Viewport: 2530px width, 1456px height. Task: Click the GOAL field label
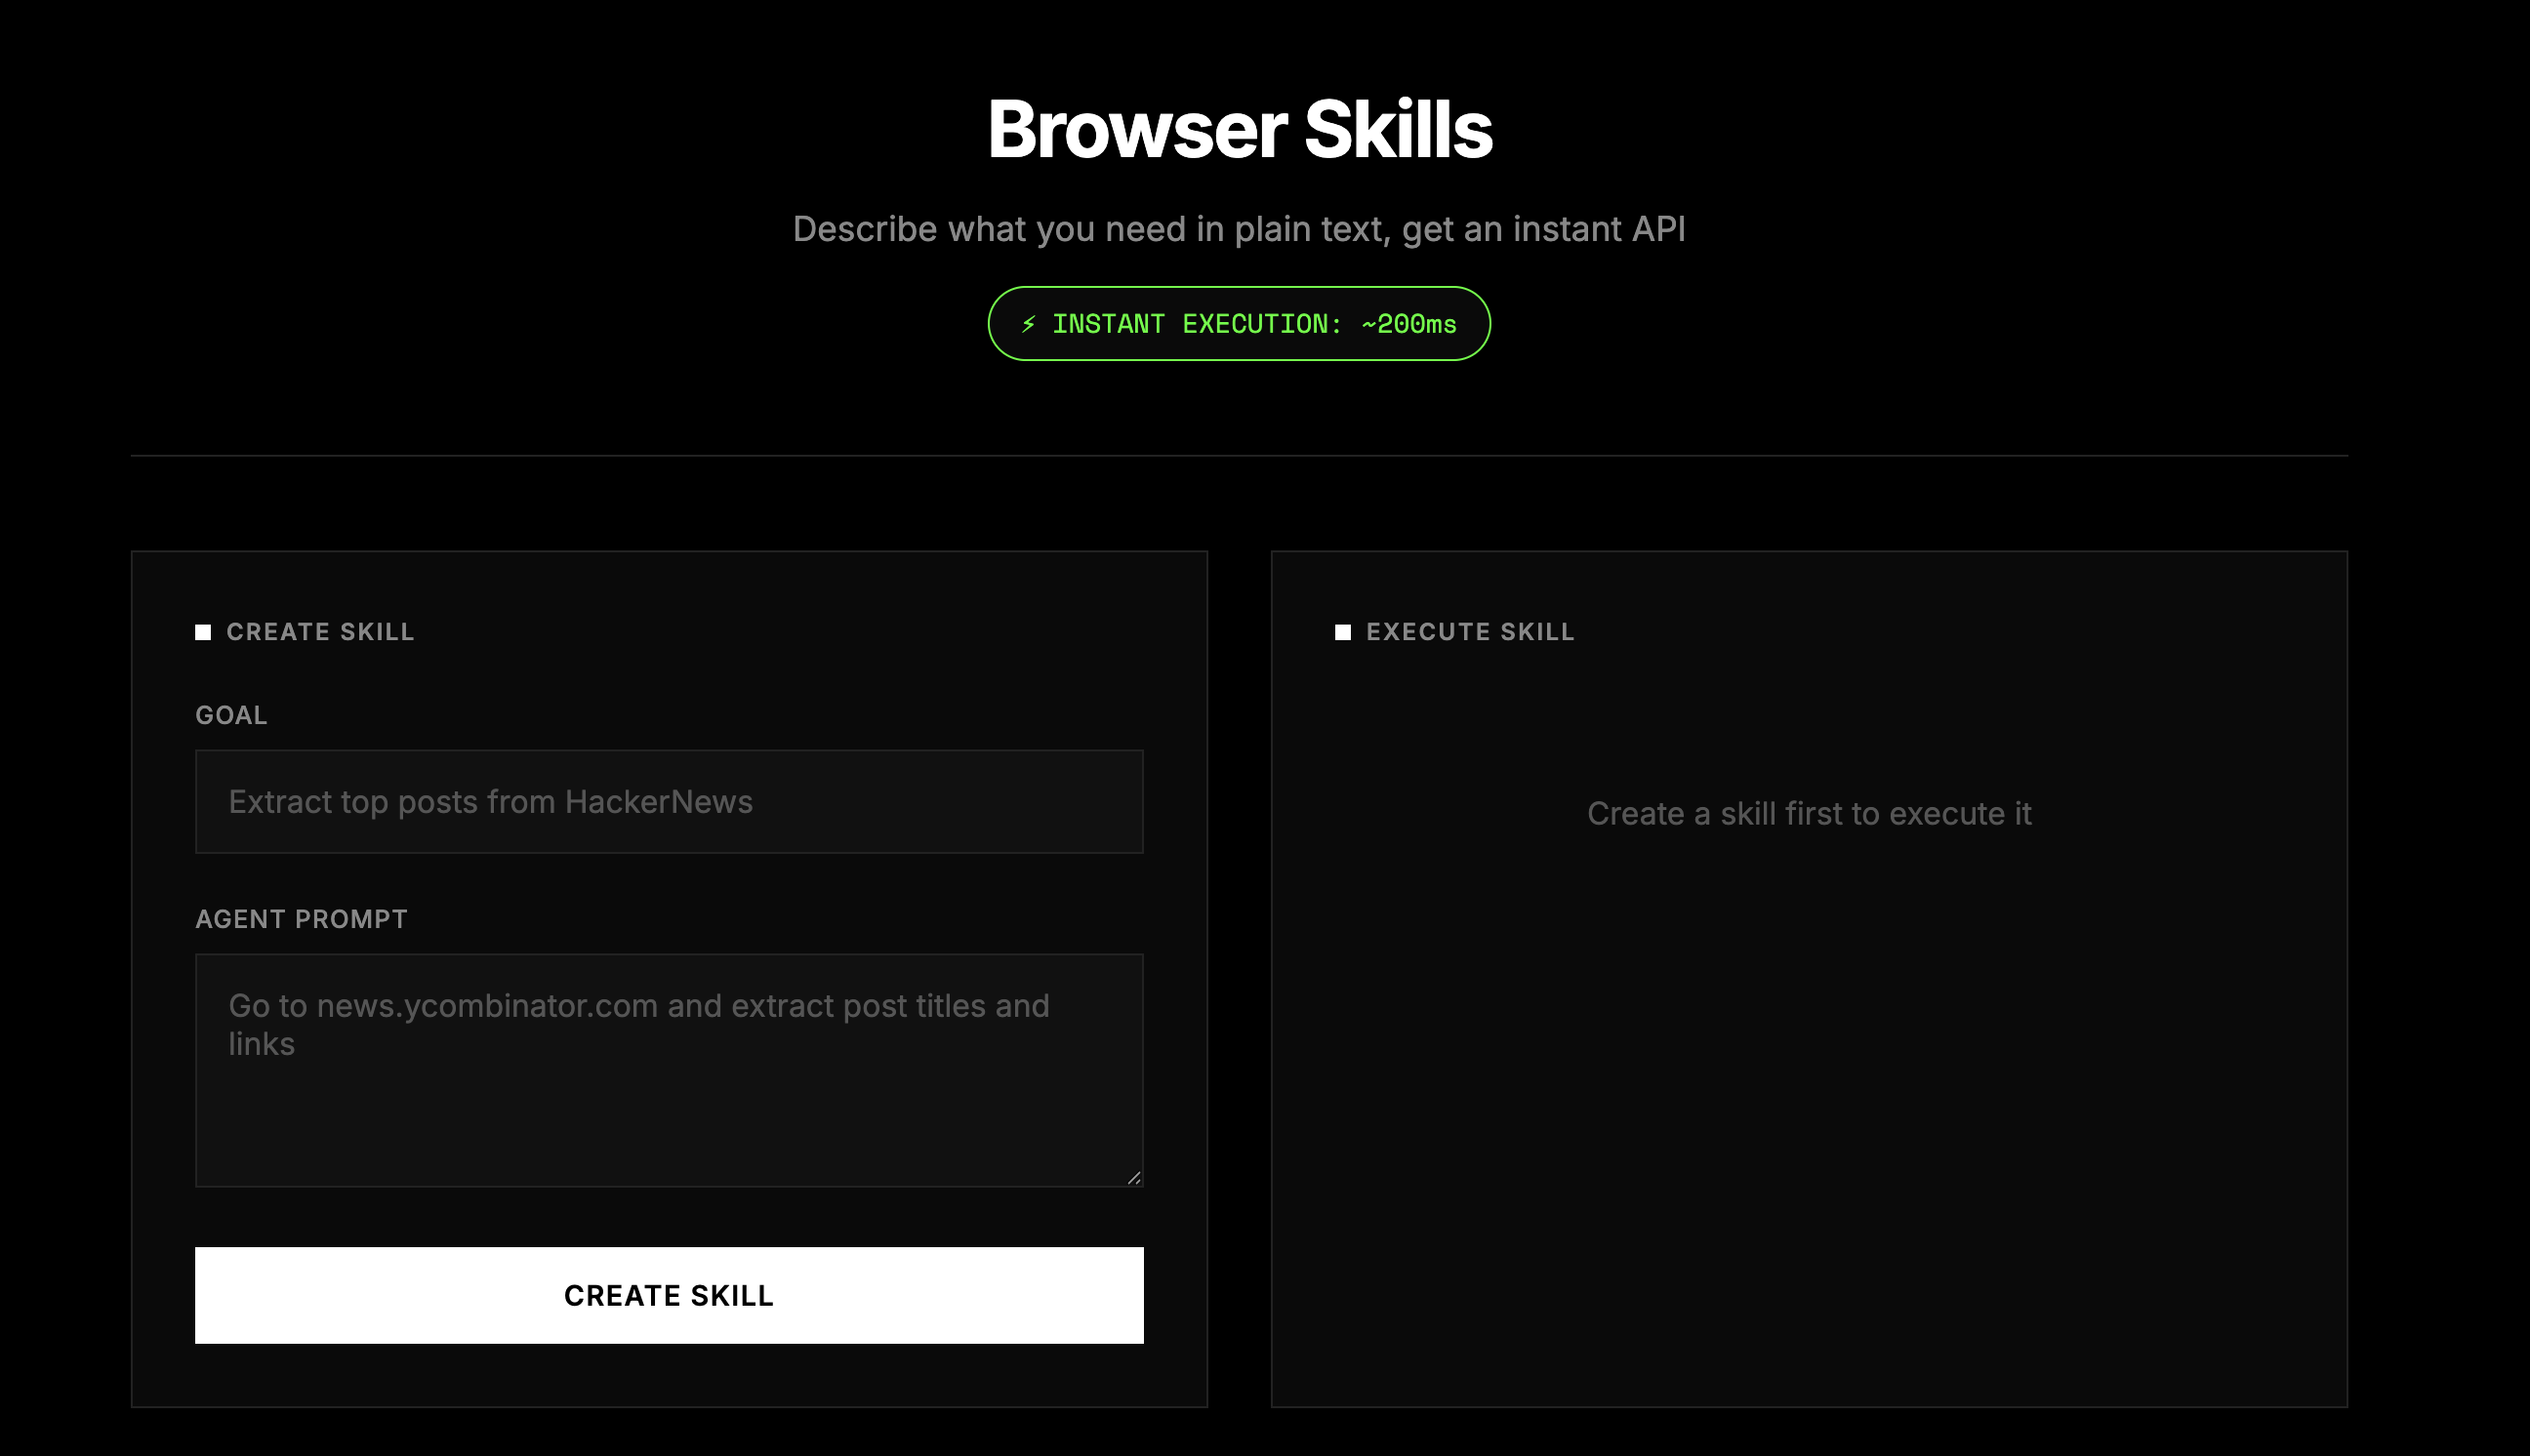(x=231, y=715)
